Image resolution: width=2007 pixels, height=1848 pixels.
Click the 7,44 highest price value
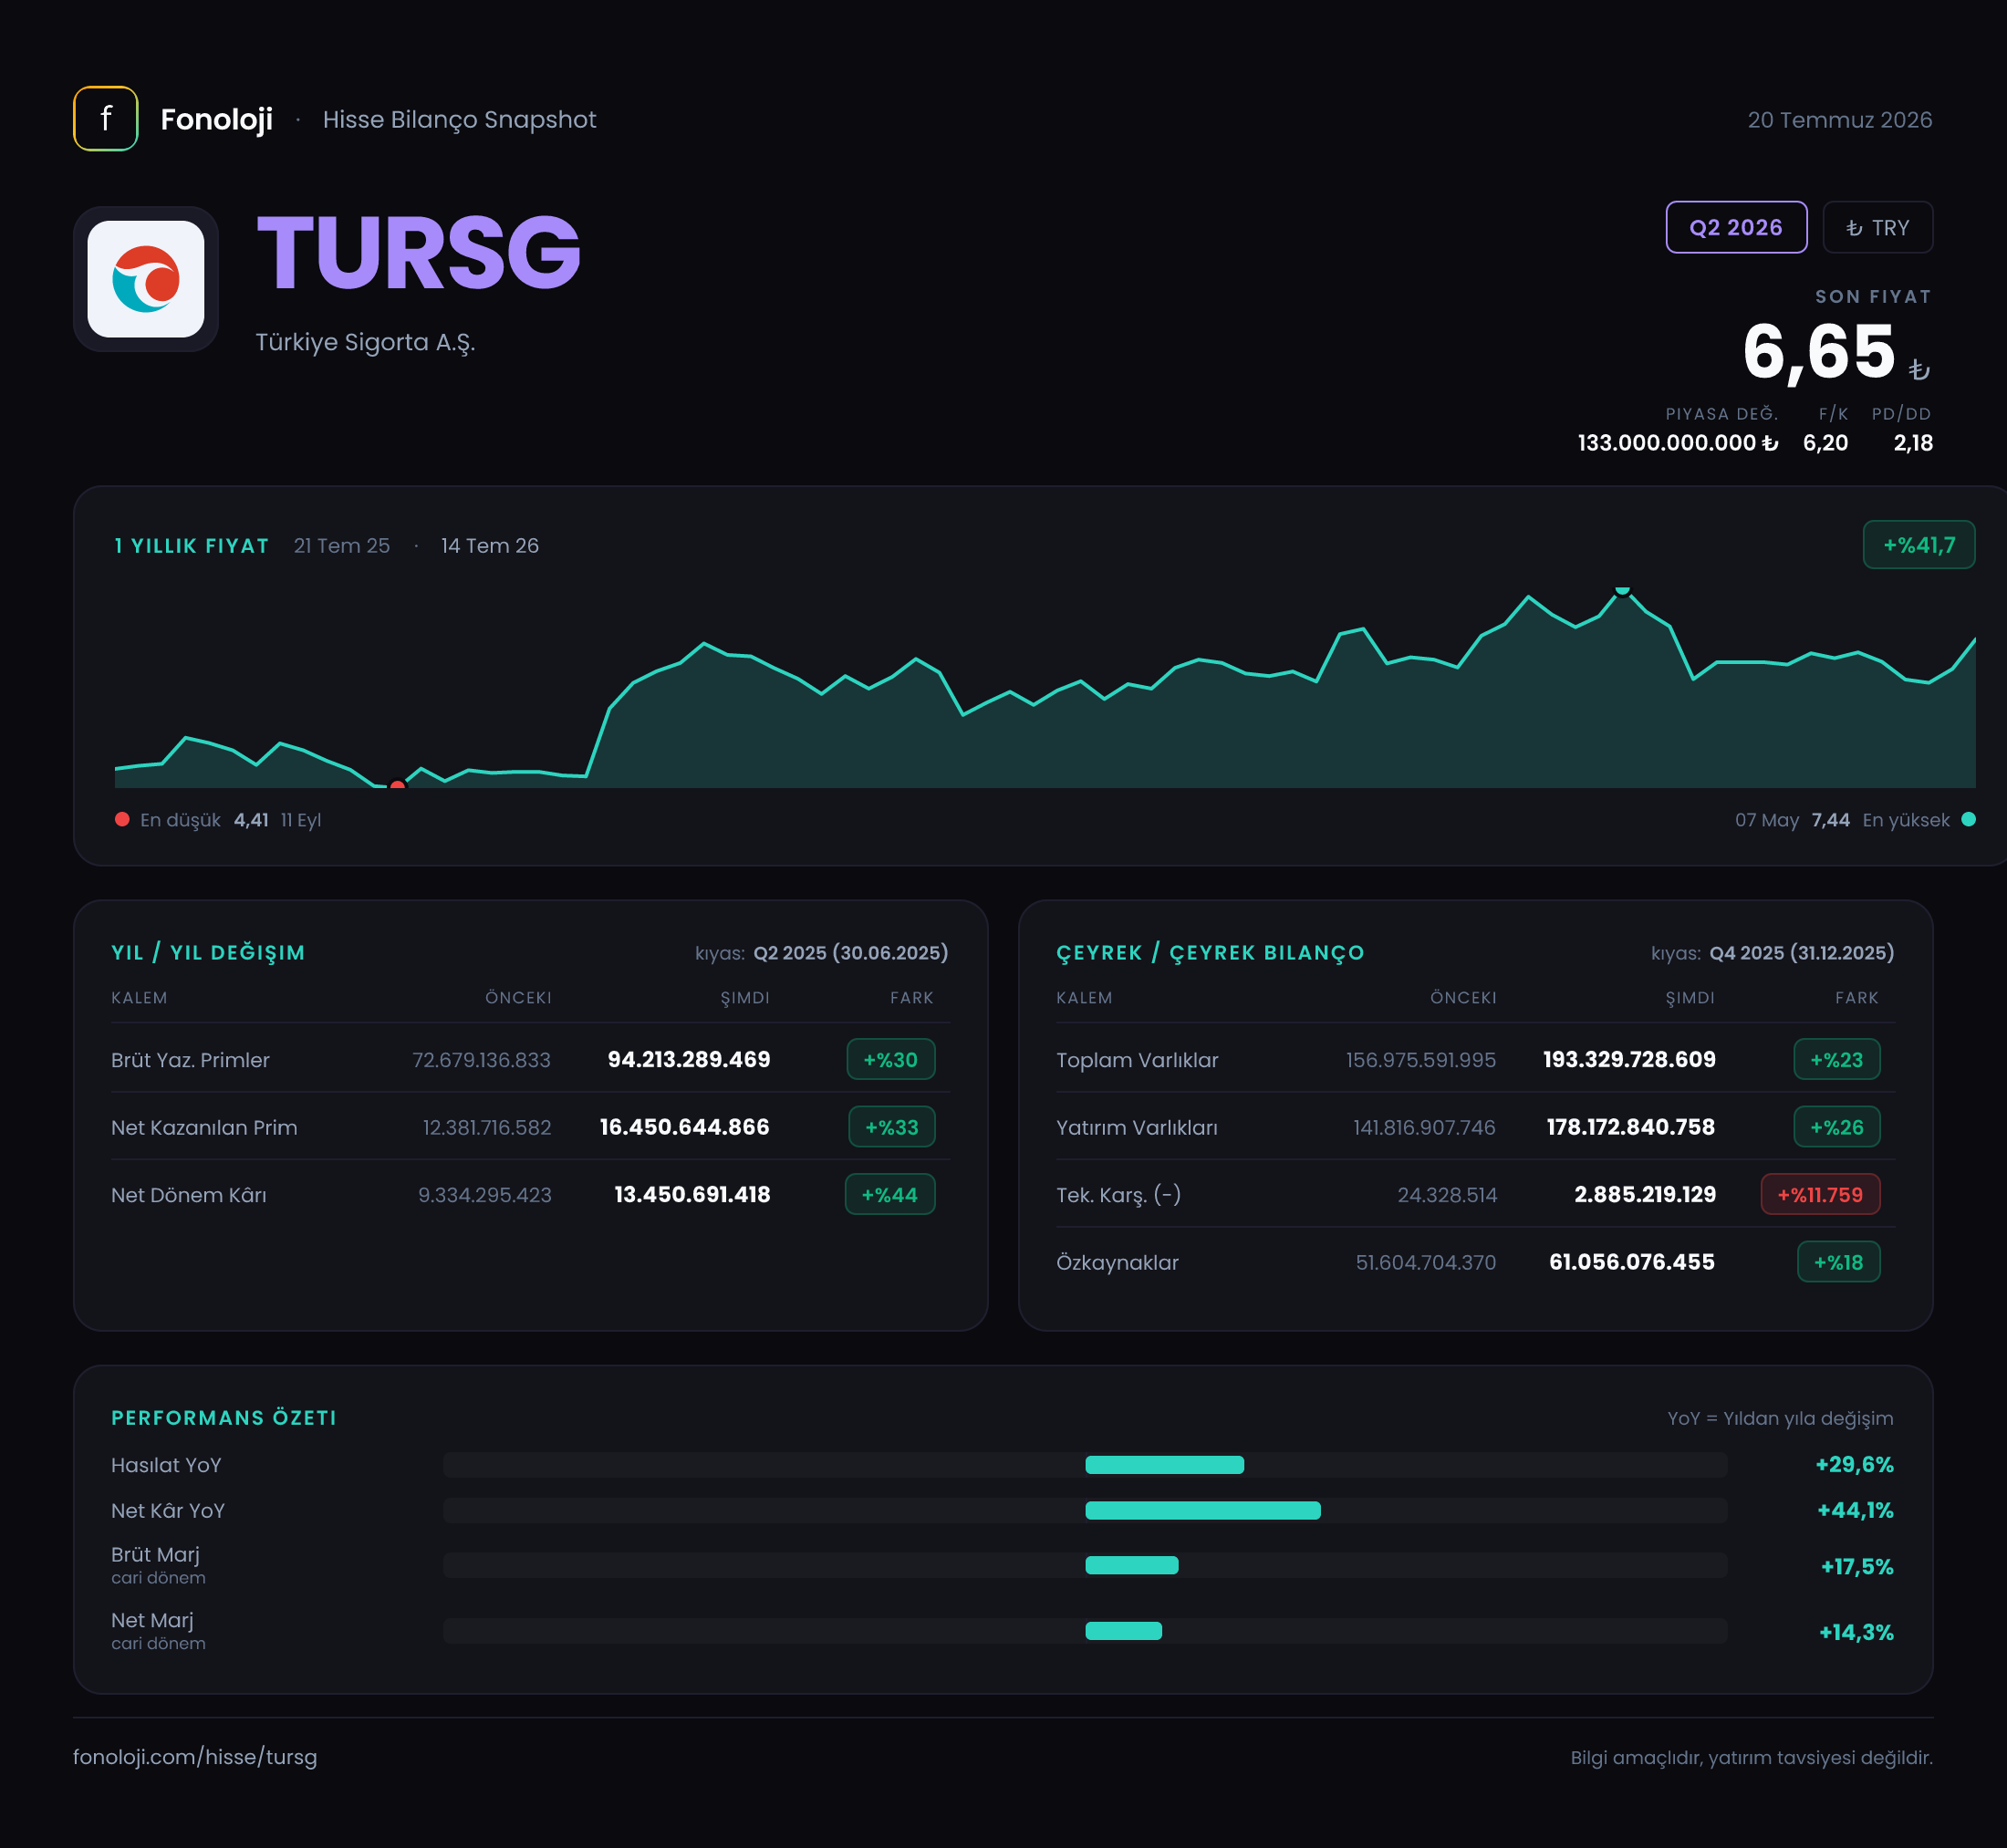[x=1830, y=820]
